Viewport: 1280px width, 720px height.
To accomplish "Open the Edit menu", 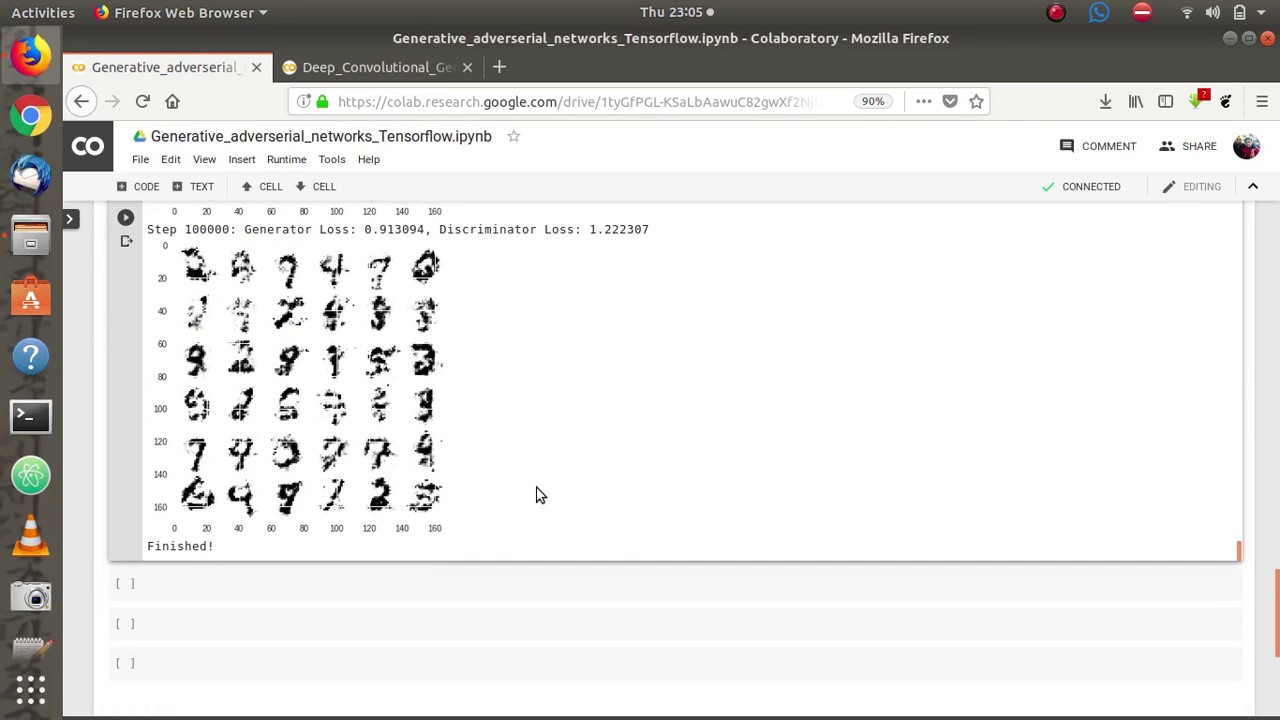I will click(x=171, y=159).
